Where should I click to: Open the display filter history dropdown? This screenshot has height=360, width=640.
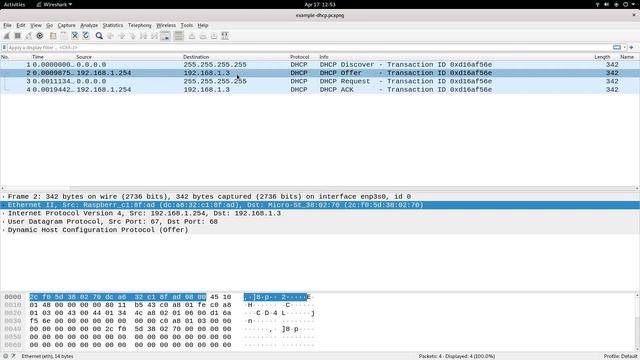(x=624, y=47)
